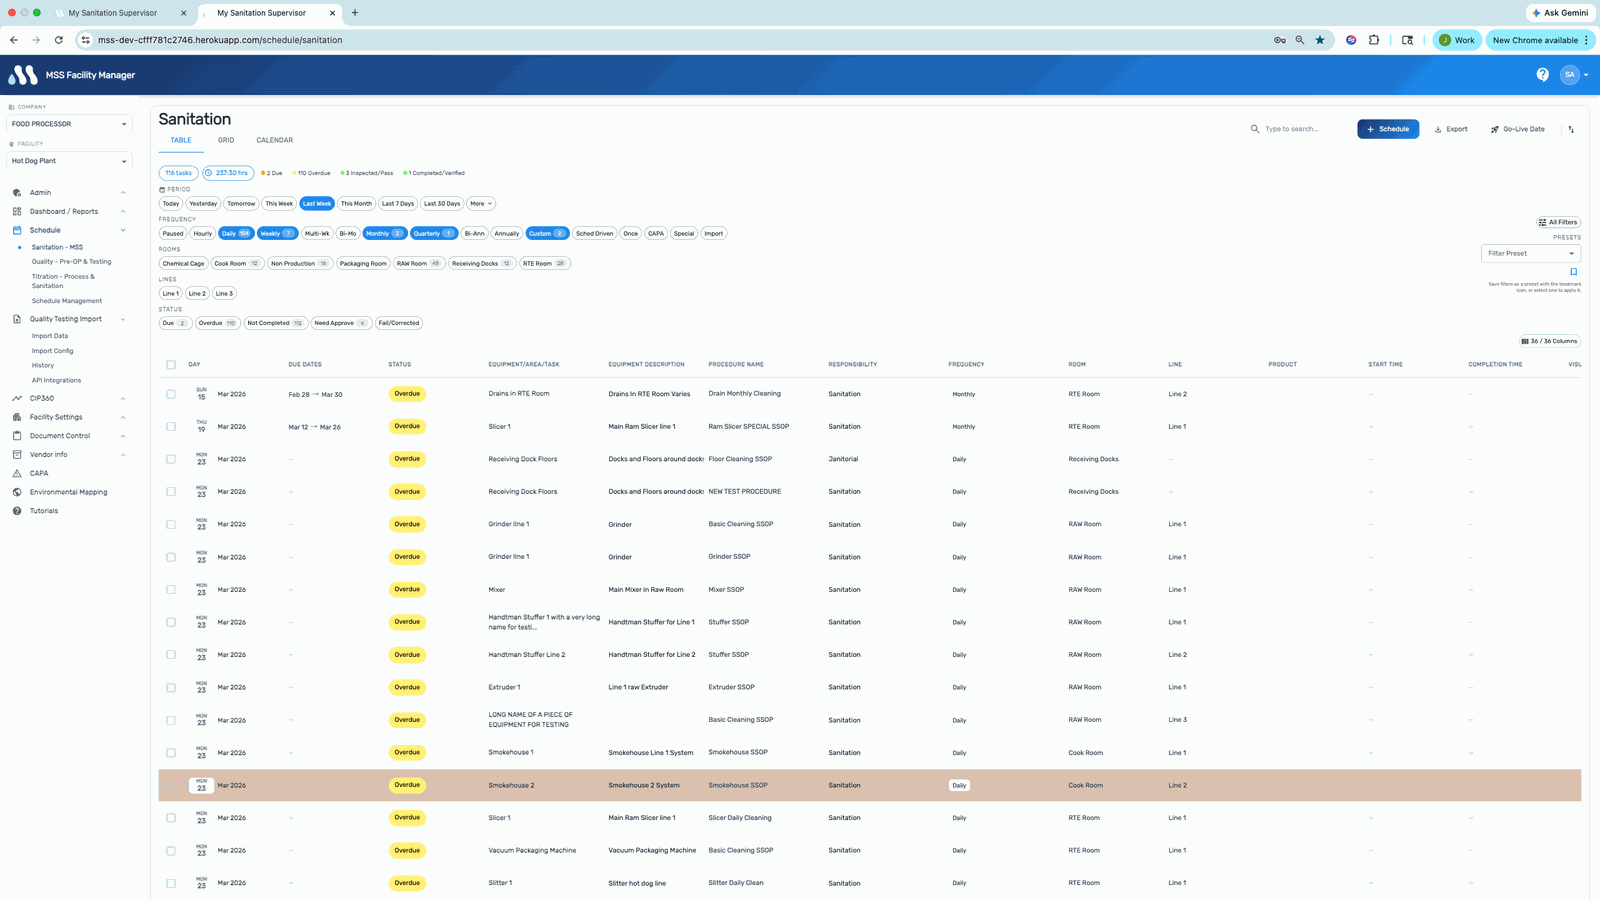The image size is (1600, 900).
Task: Collapse the Schedule section chevron
Action: [x=123, y=230]
